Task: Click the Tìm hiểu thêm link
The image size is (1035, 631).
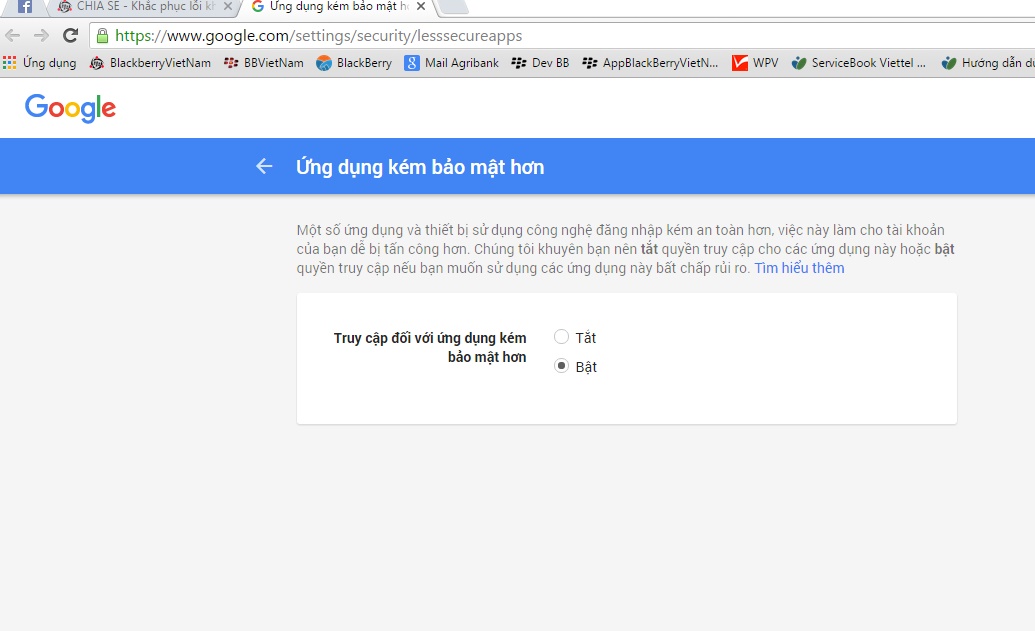Action: (x=799, y=268)
